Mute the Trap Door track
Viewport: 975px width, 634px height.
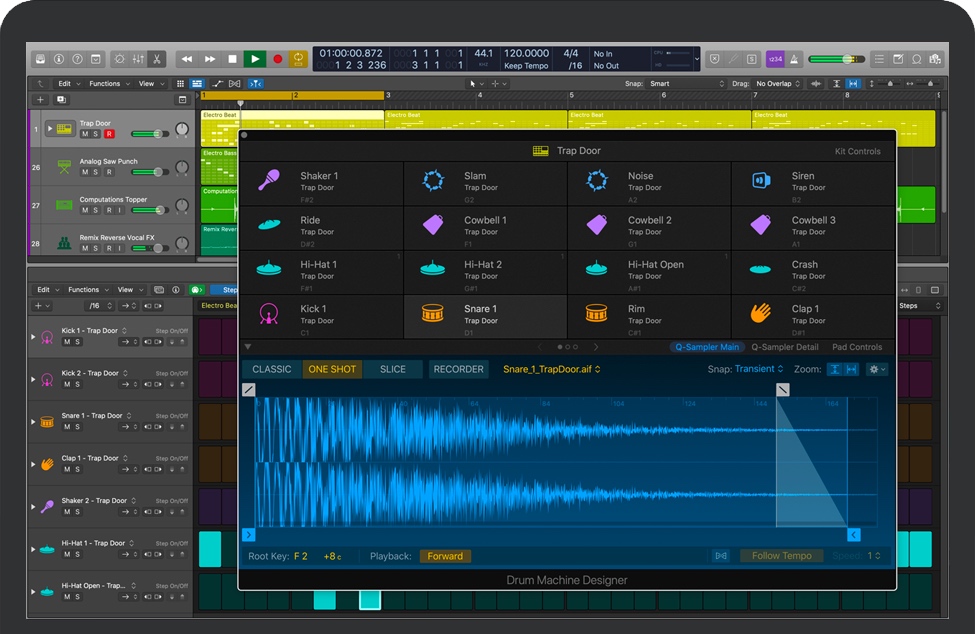[x=85, y=134]
